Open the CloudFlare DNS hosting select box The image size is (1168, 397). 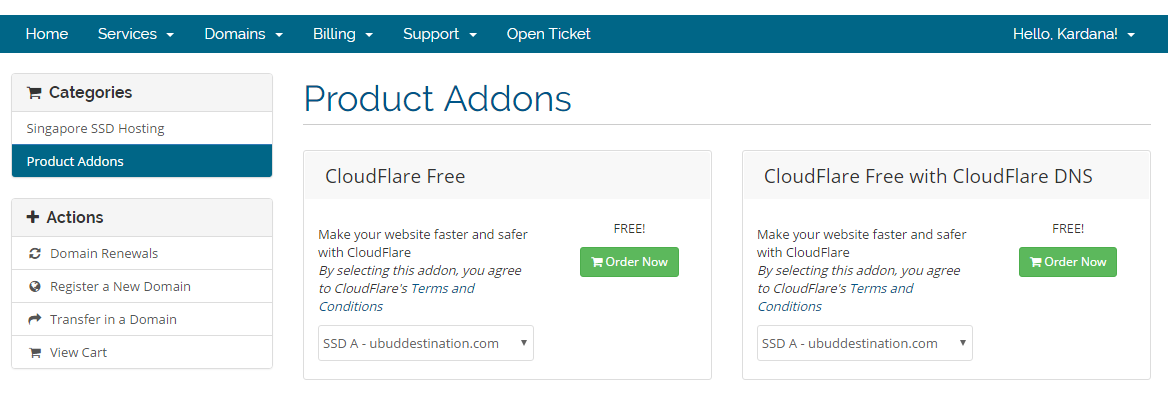[x=865, y=343]
